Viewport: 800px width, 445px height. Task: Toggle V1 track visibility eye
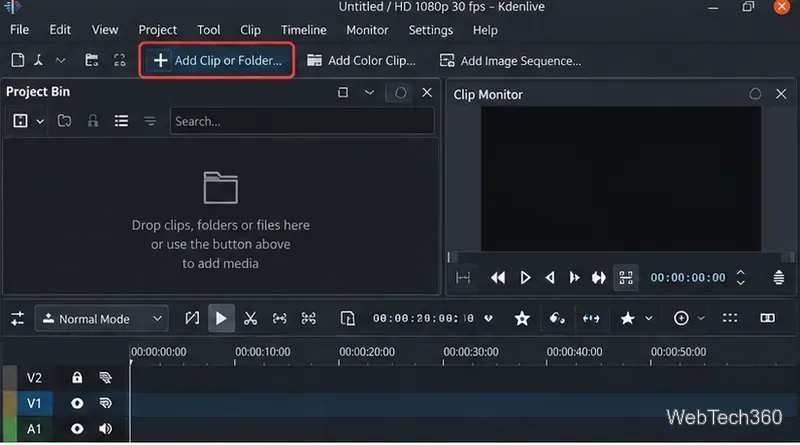pos(77,403)
